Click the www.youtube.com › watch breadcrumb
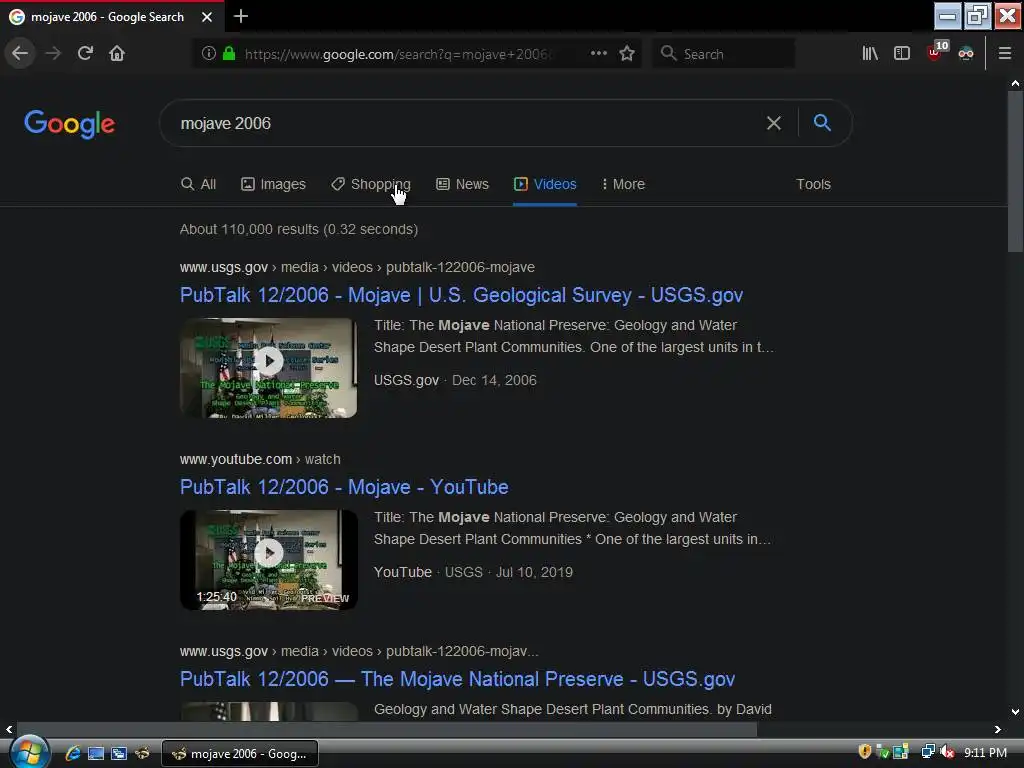Screen dimensions: 1024x768 coord(260,459)
